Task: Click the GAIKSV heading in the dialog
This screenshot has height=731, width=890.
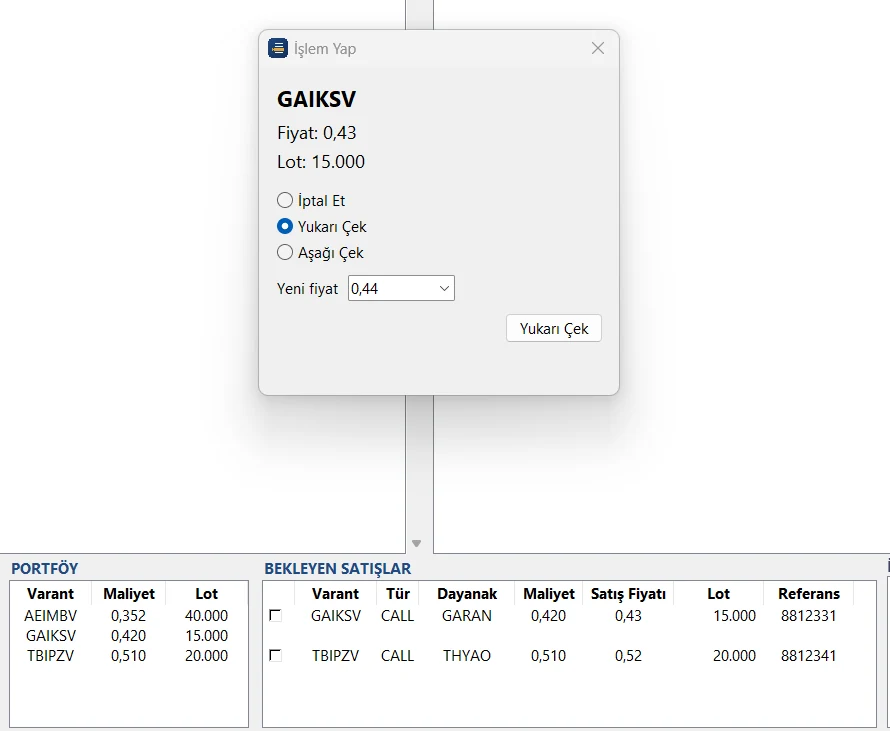Action: point(316,99)
